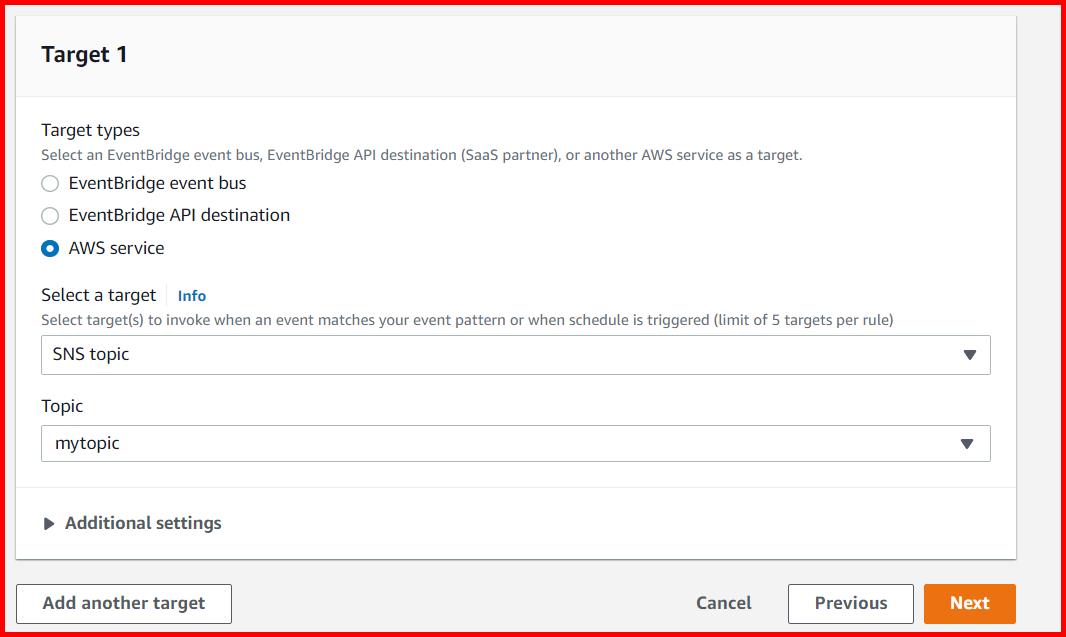
Task: Open the Topic dropdown showing mytopic
Action: coord(515,443)
